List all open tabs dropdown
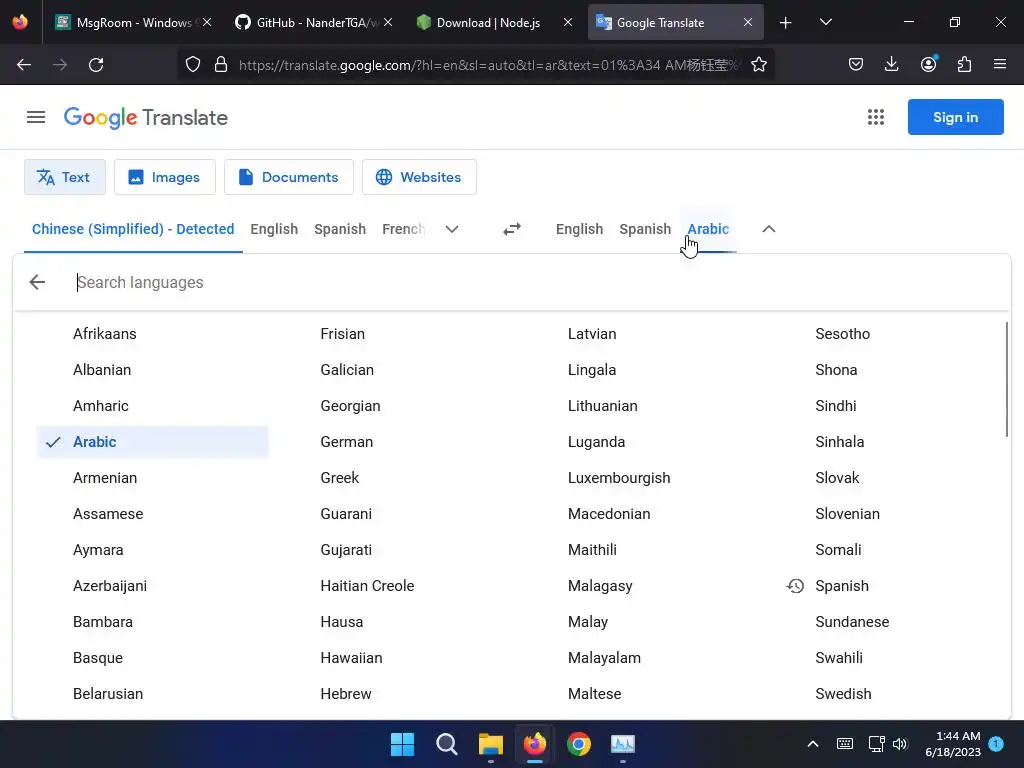 point(825,22)
